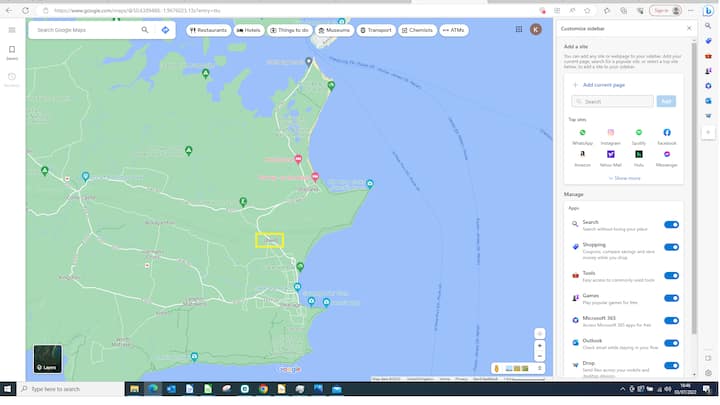The width and height of the screenshot is (720, 405).
Task: Click the Google Maps directions icon
Action: 165,30
